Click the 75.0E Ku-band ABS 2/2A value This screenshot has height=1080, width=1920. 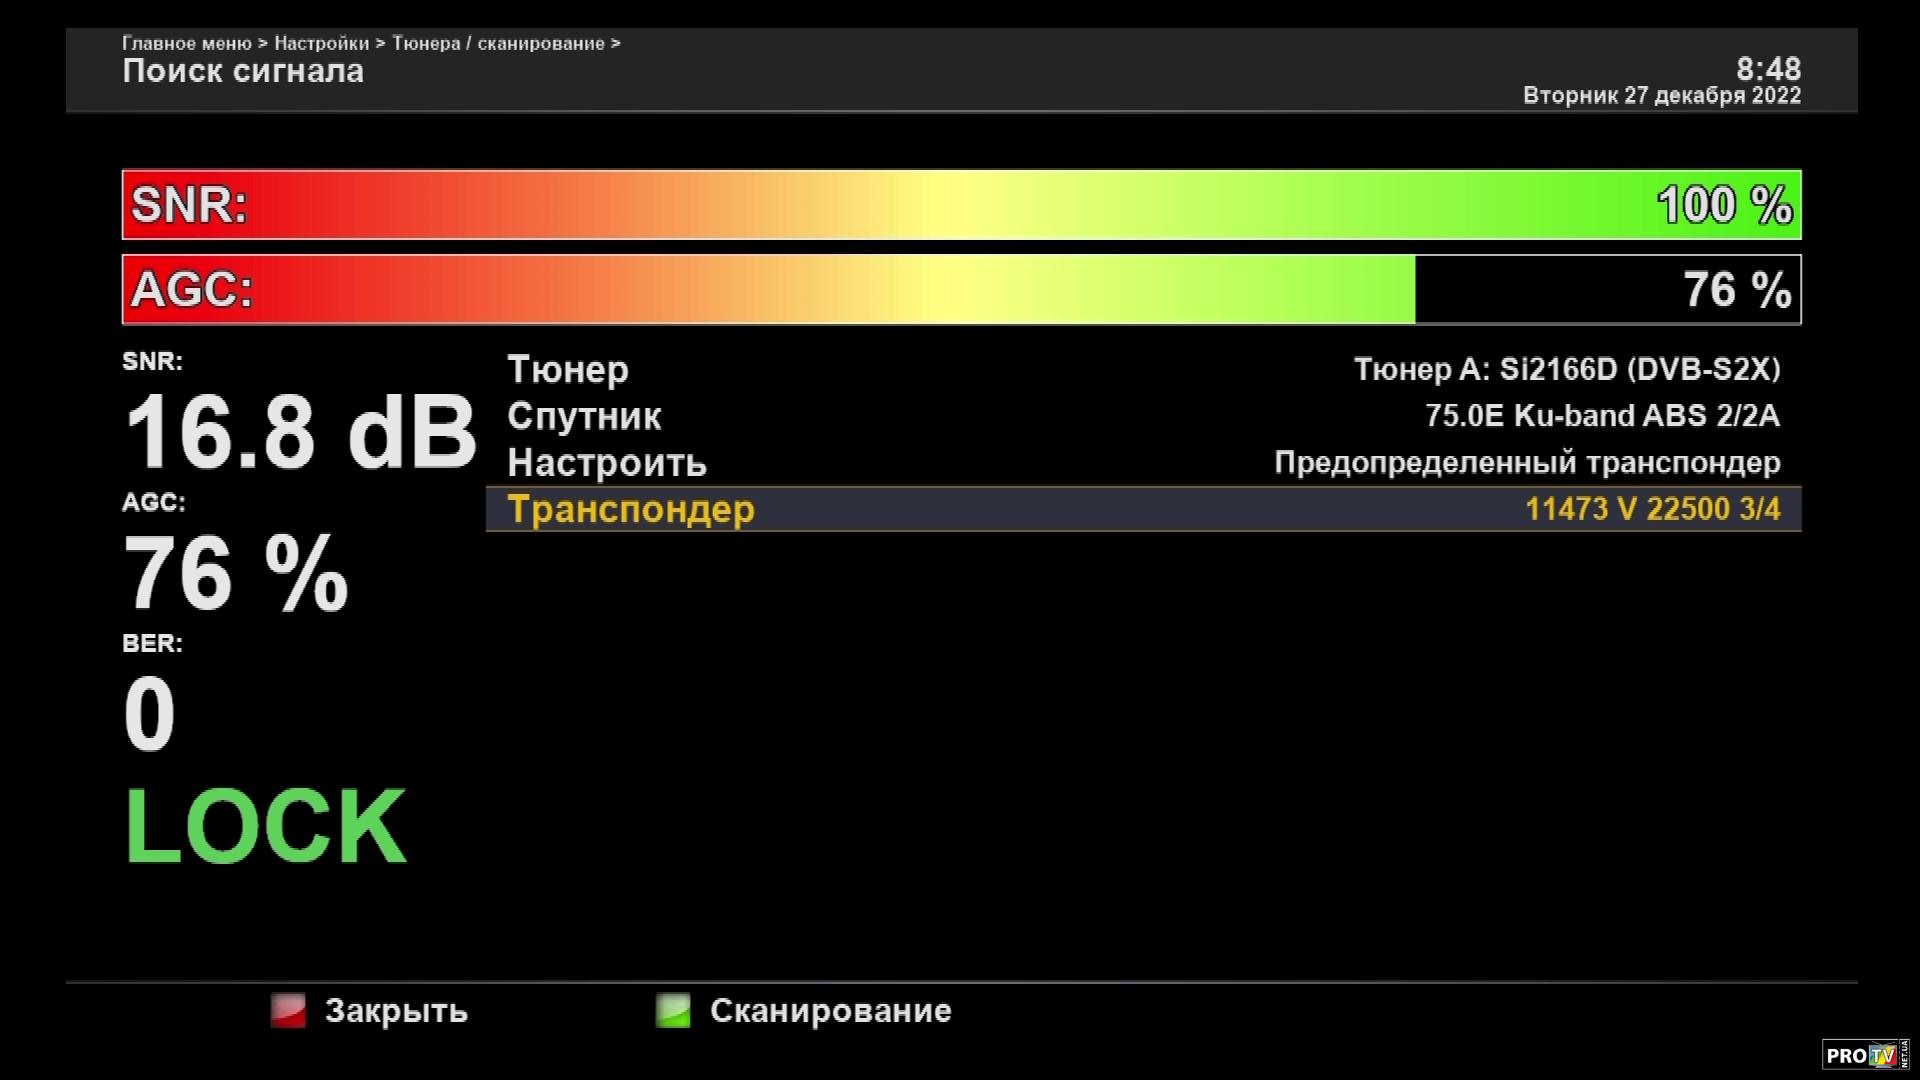1602,416
